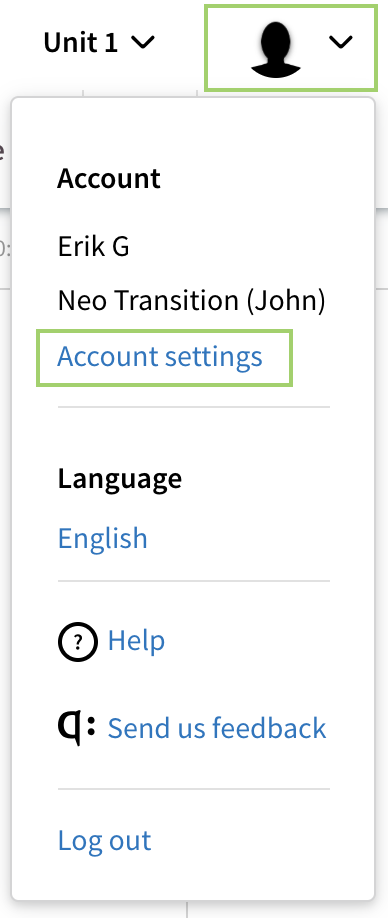Choose Send us feedback

pyautogui.click(x=217, y=728)
